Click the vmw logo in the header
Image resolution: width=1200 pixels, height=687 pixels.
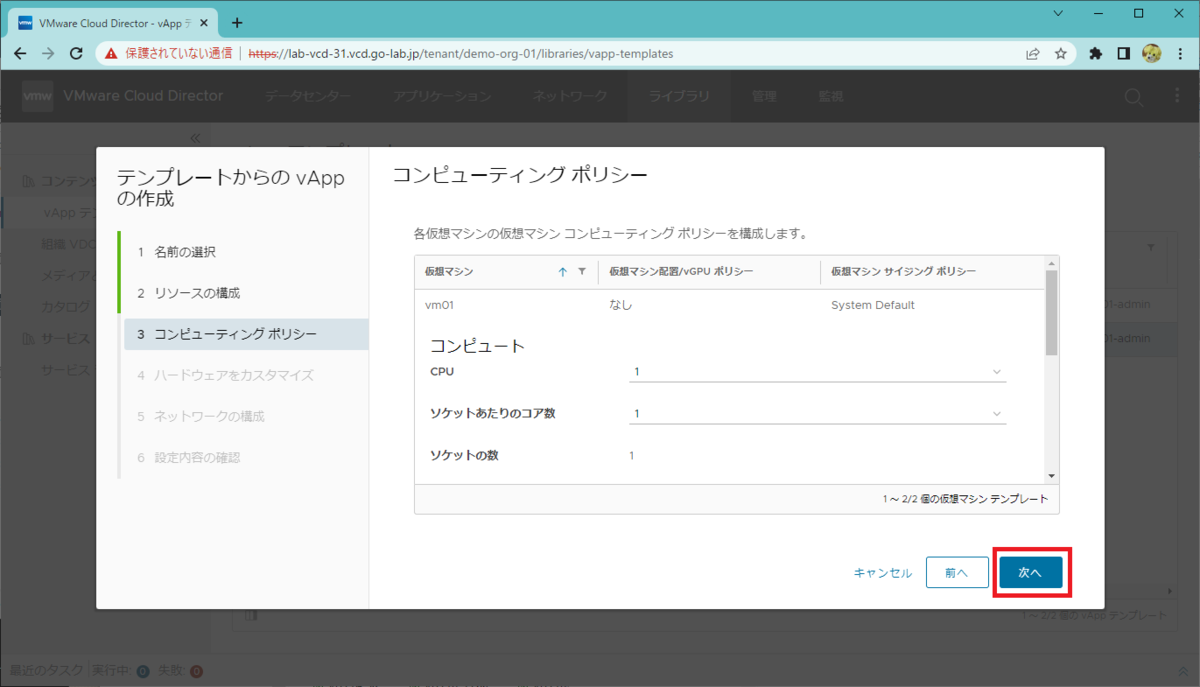pos(37,97)
